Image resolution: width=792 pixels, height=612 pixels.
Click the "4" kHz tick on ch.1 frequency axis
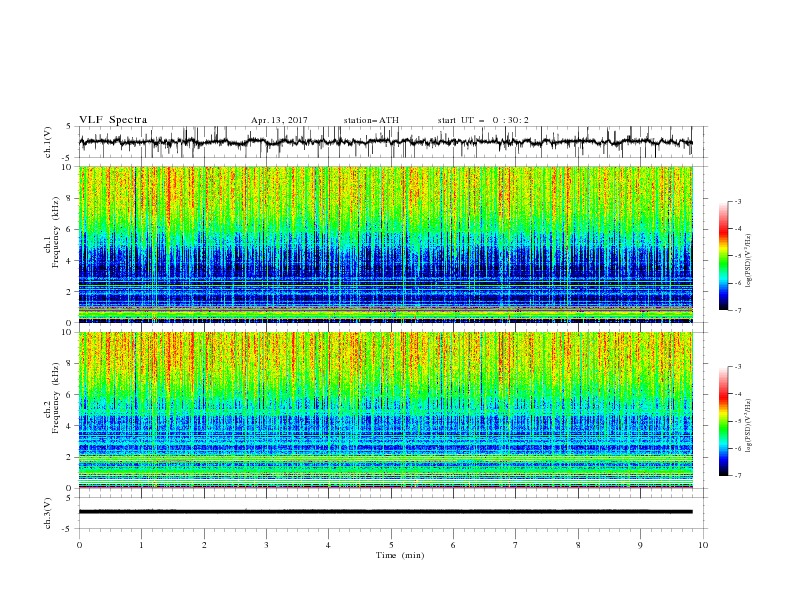point(70,261)
